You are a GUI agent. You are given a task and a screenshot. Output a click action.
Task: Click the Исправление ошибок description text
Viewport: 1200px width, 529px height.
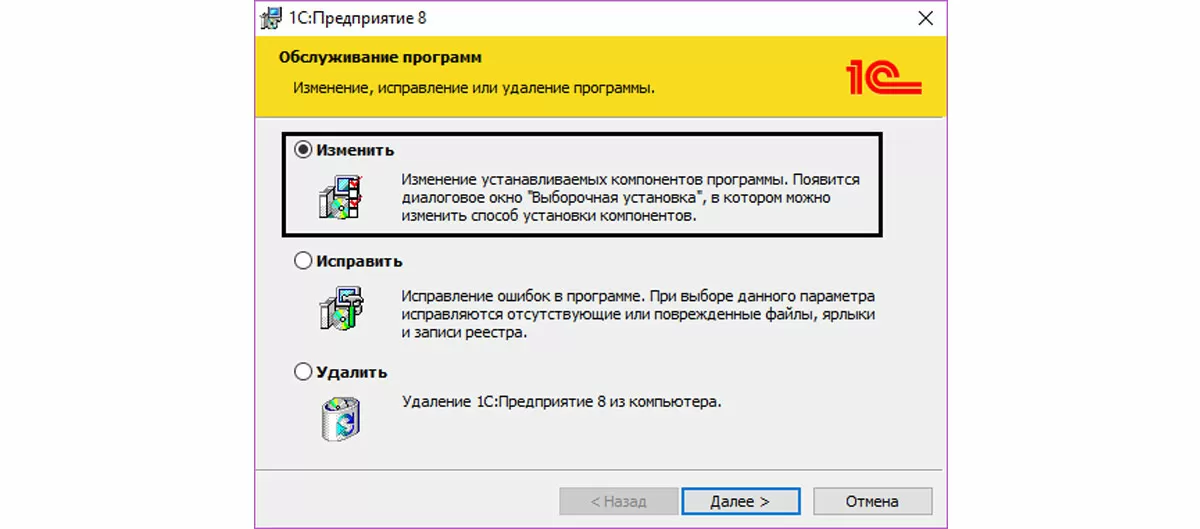pos(638,314)
